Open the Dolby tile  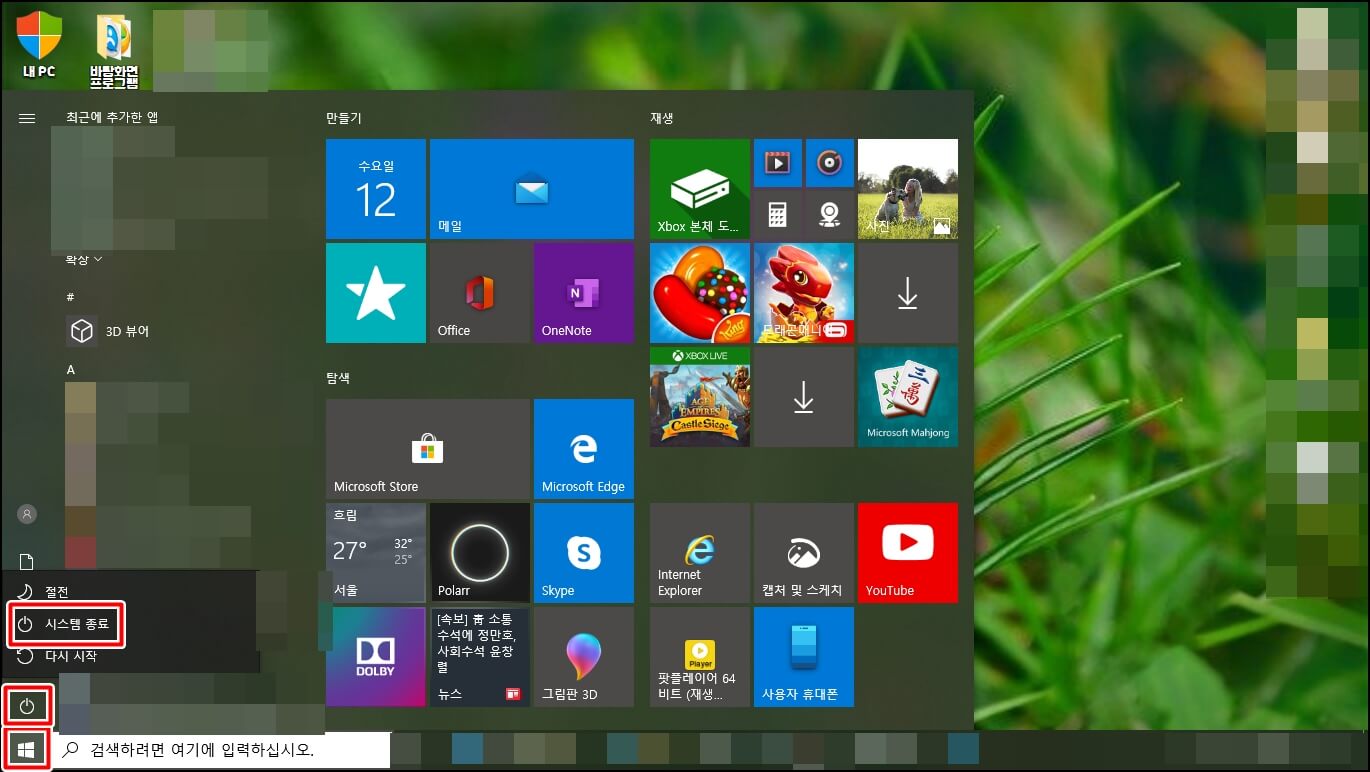coord(376,657)
